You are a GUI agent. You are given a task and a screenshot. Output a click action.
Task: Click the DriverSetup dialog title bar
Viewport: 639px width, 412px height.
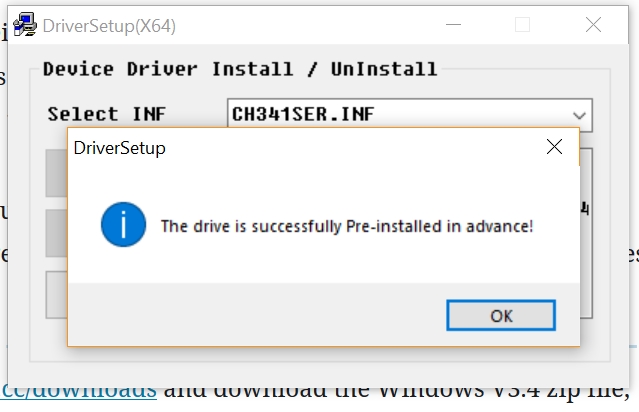click(300, 148)
